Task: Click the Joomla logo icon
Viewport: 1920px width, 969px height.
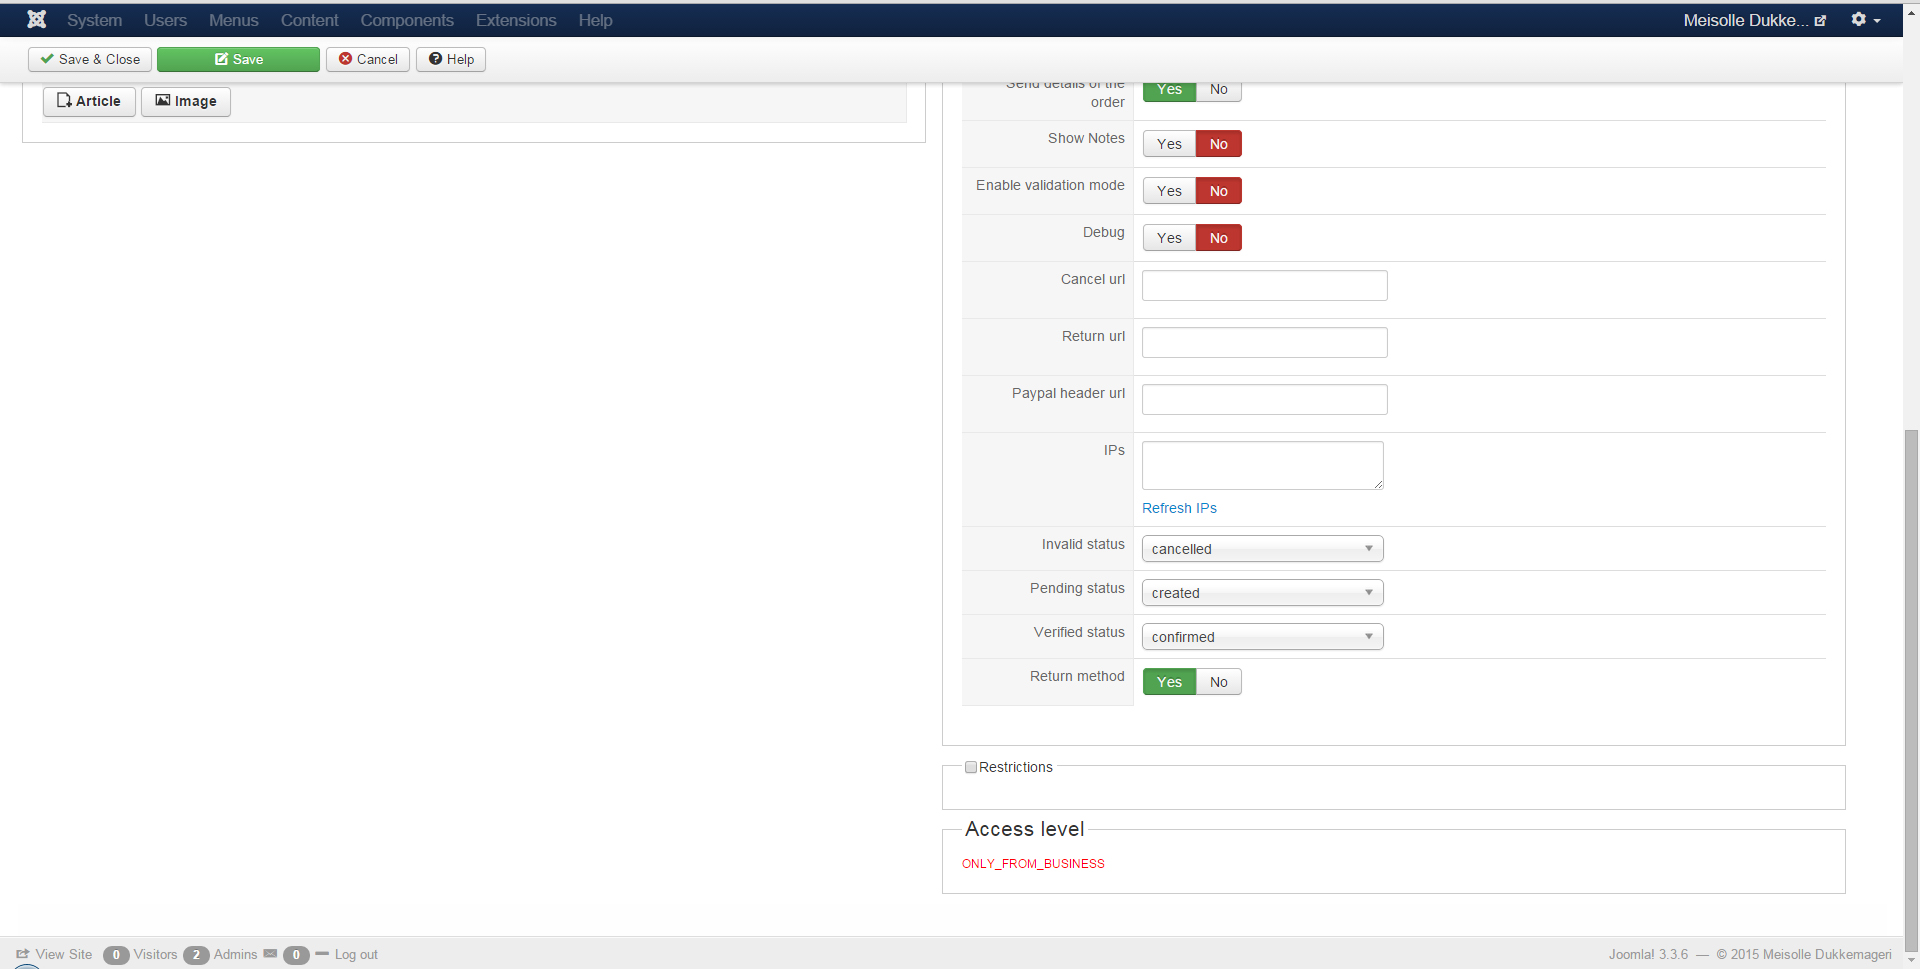Action: [x=37, y=19]
